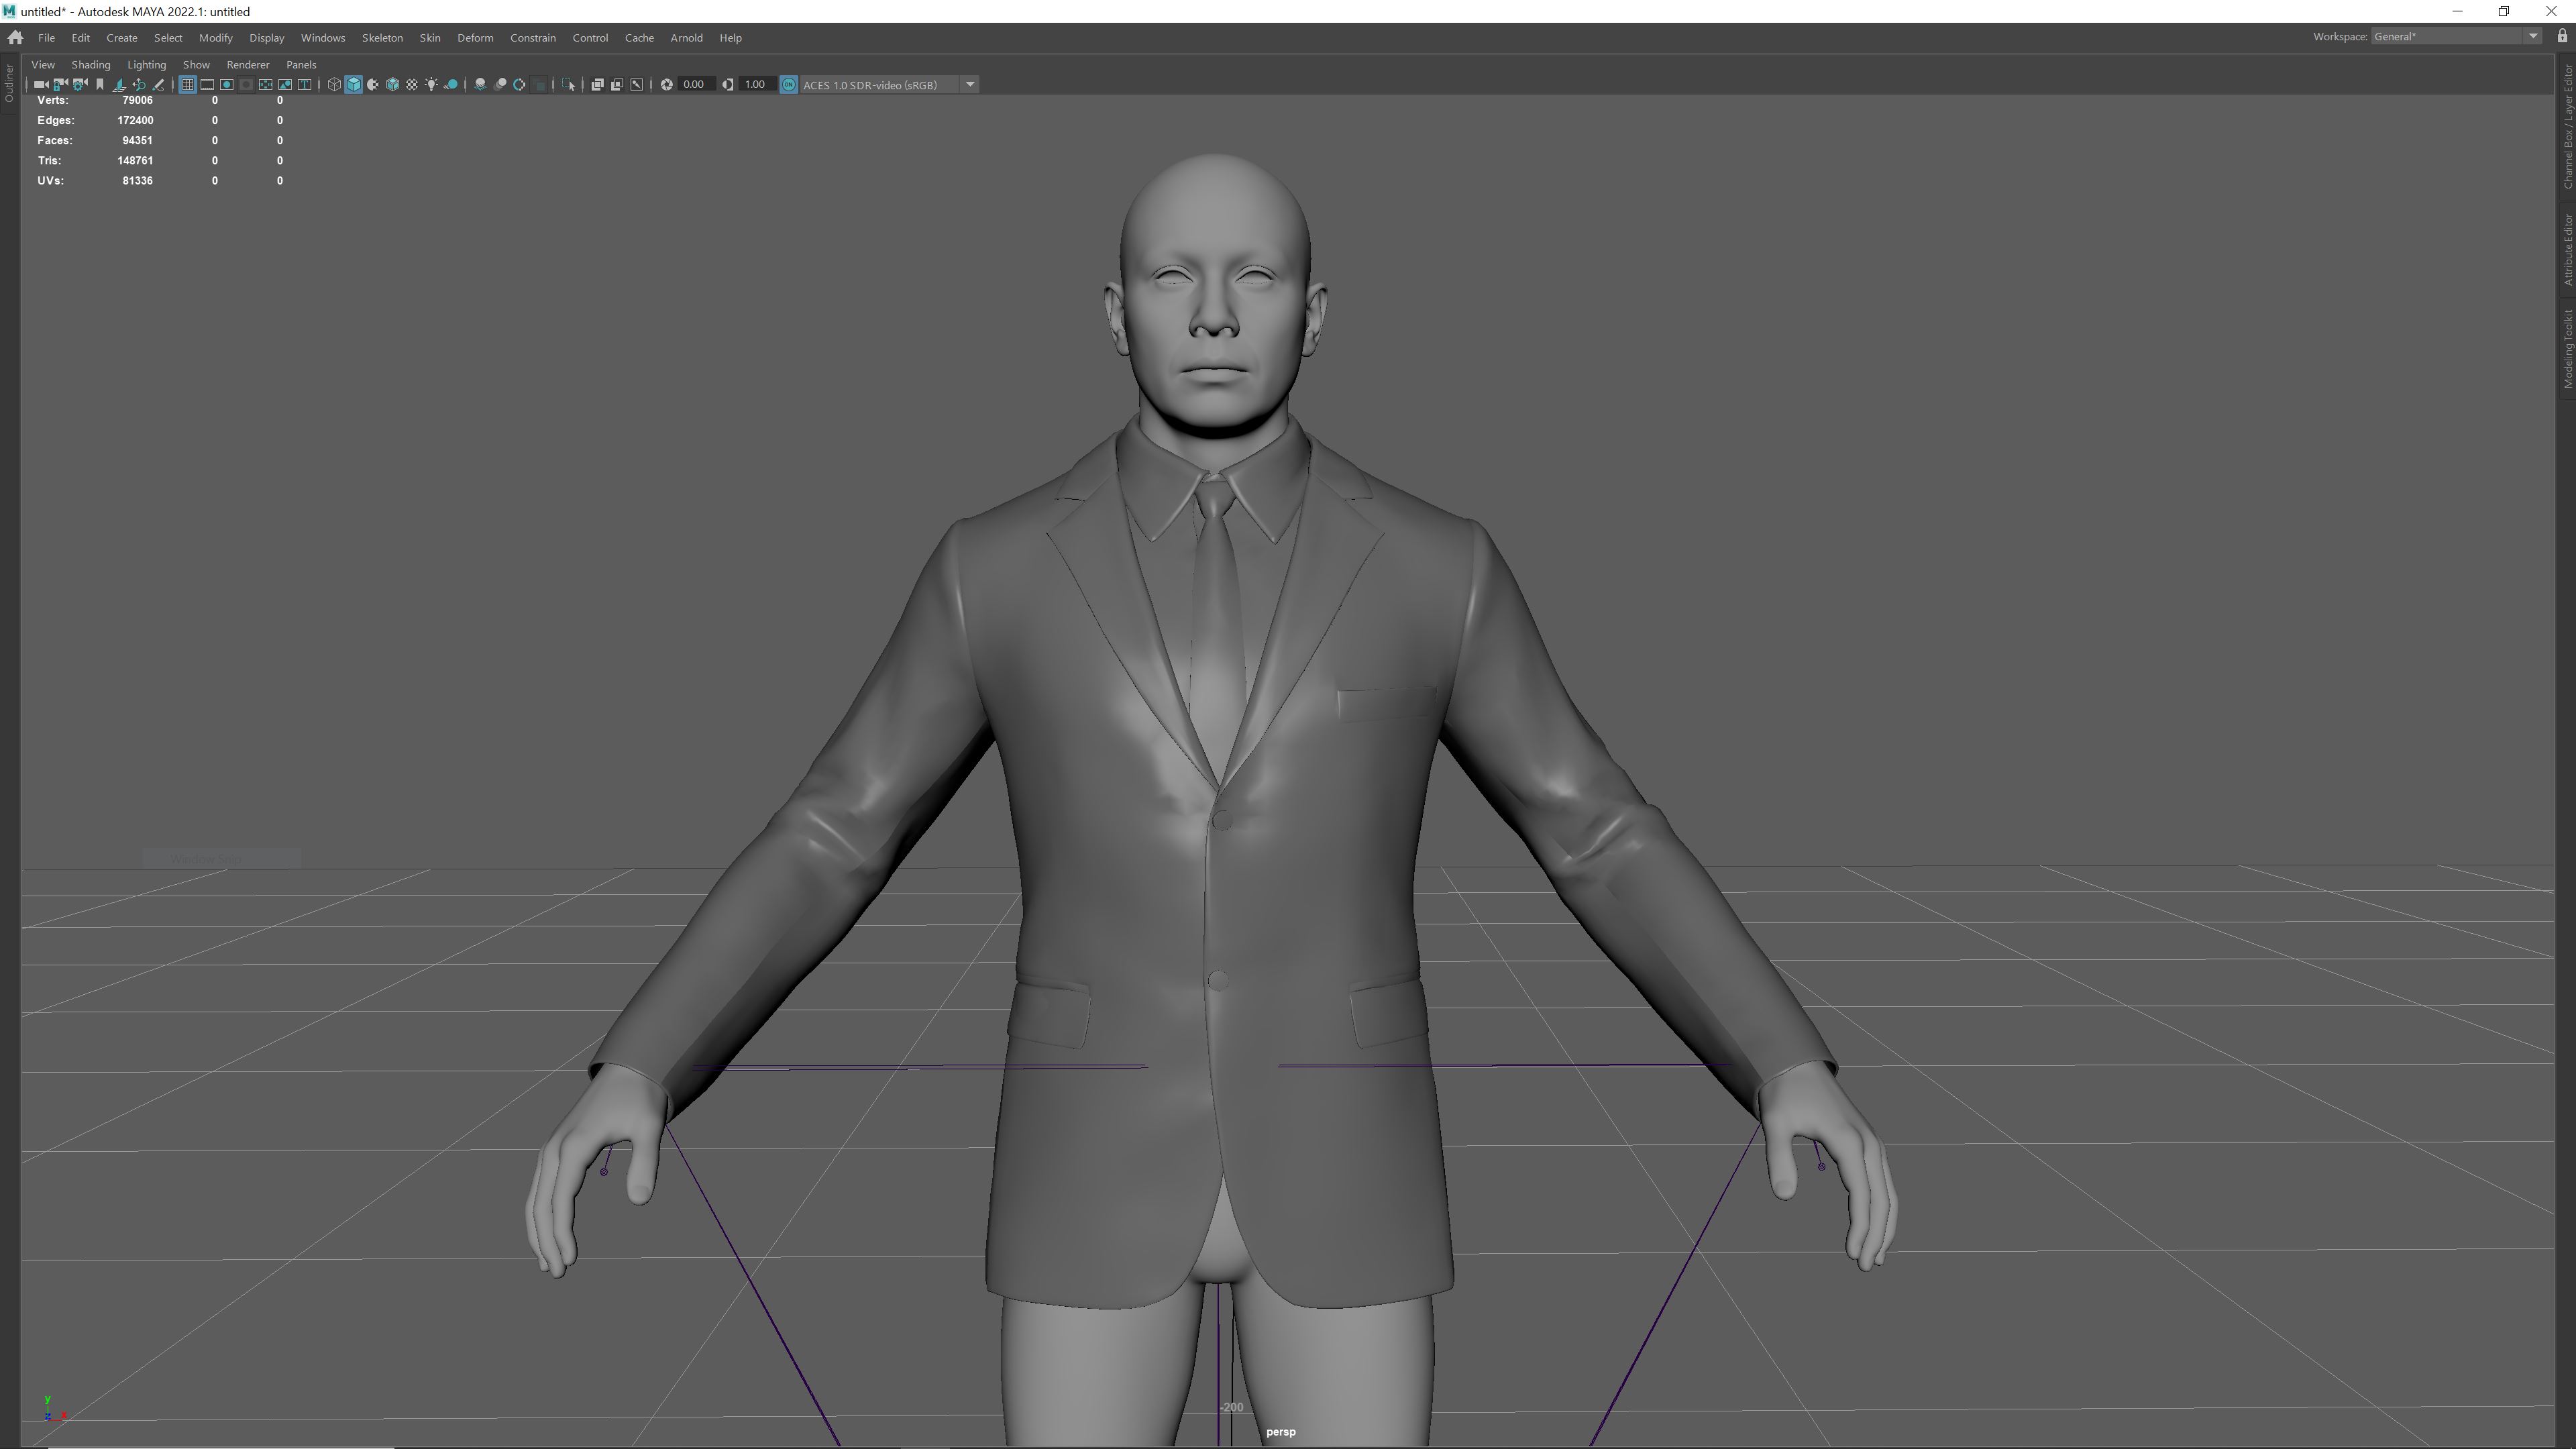Screen dimensions: 2576x1449
Task: Enable textured display mode
Action: 392,85
